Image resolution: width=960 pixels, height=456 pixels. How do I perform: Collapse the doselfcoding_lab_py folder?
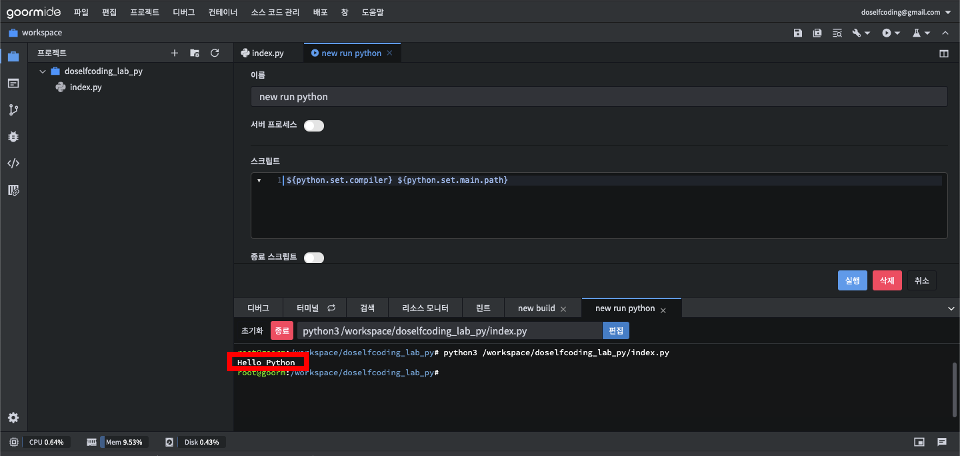(43, 71)
